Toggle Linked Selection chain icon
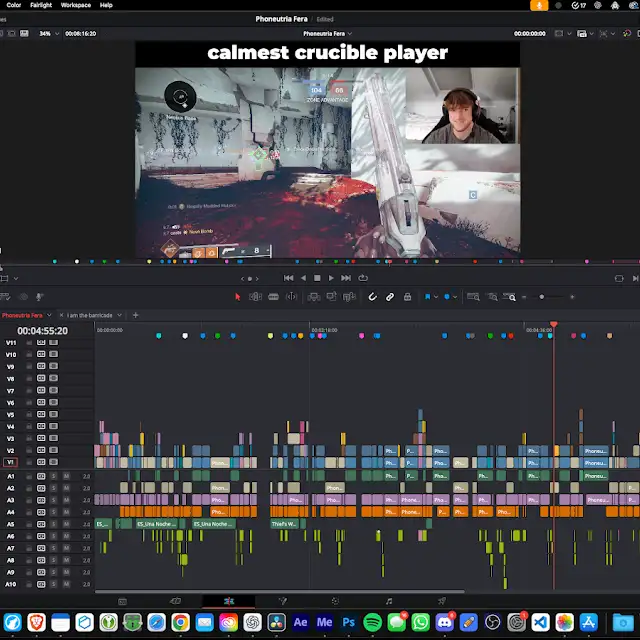Viewport: 640px width, 640px height. click(390, 297)
